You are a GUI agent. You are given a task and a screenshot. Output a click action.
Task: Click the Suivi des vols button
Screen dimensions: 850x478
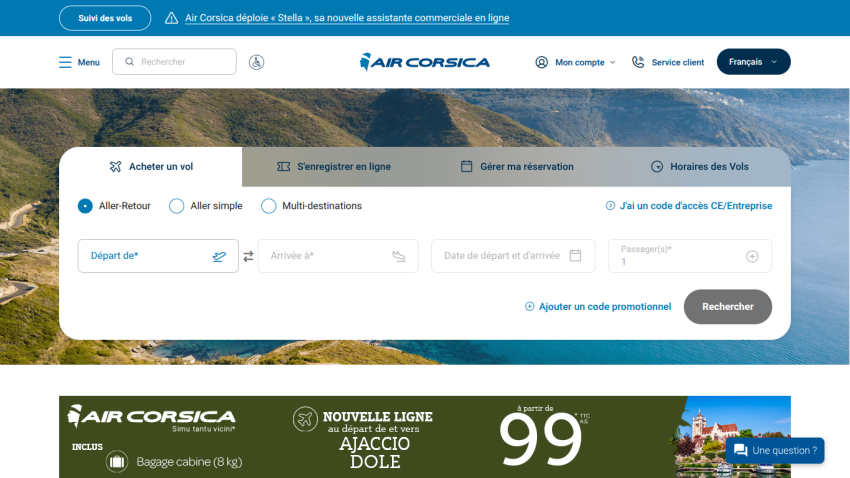[105, 18]
